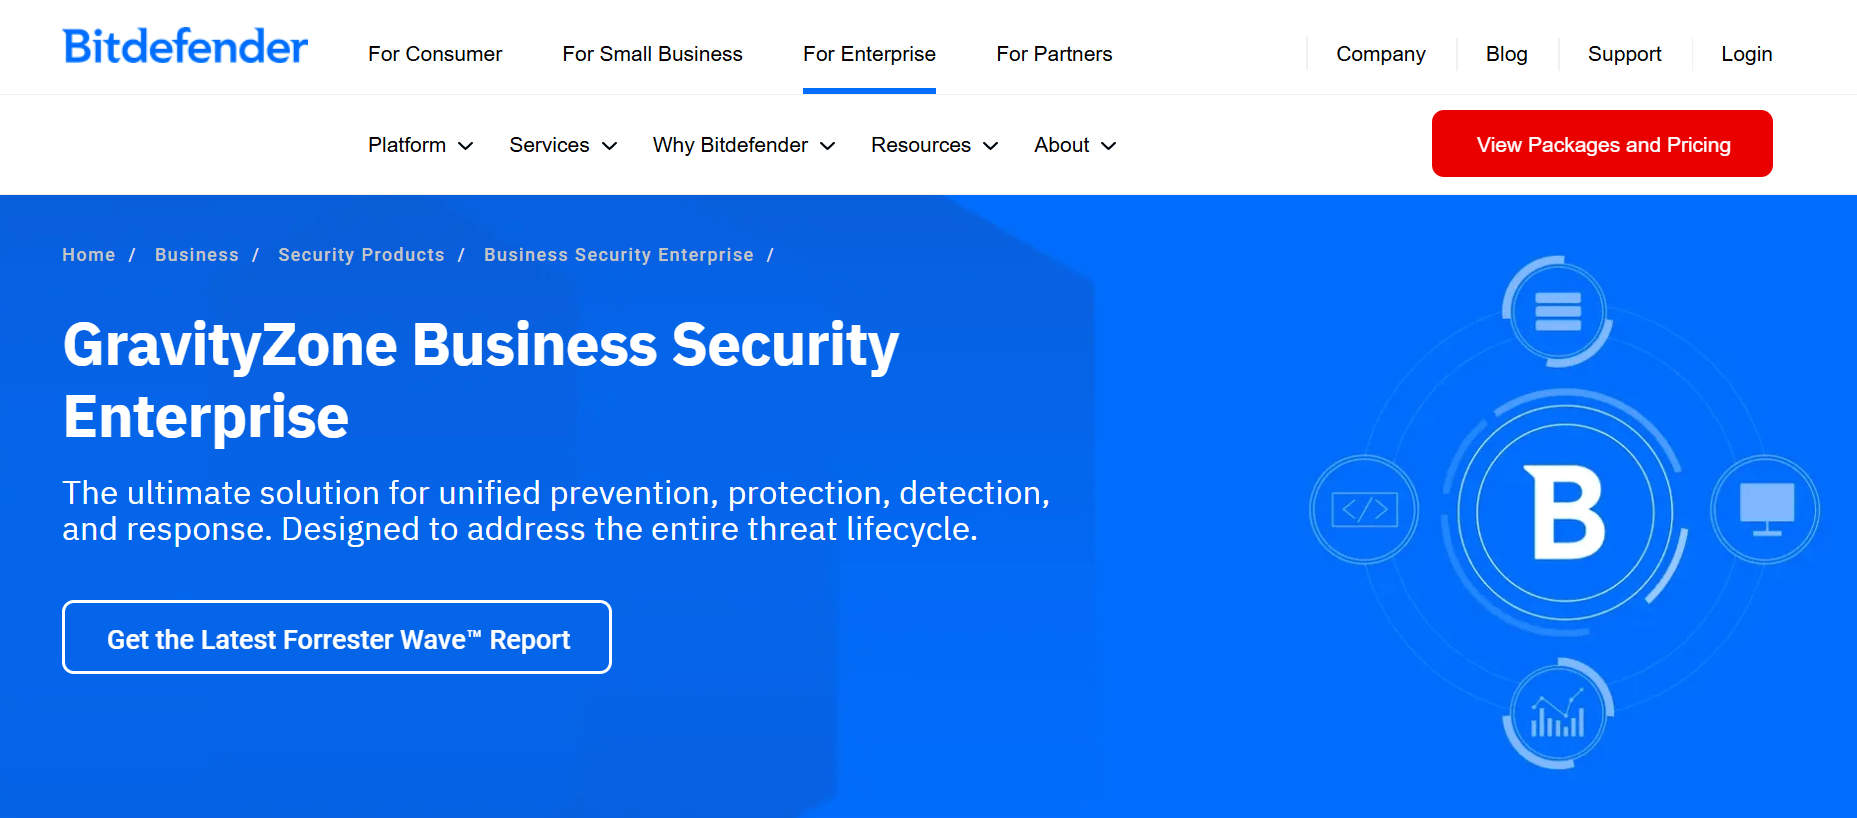
Task: Navigate to Home via breadcrumb
Action: [88, 255]
